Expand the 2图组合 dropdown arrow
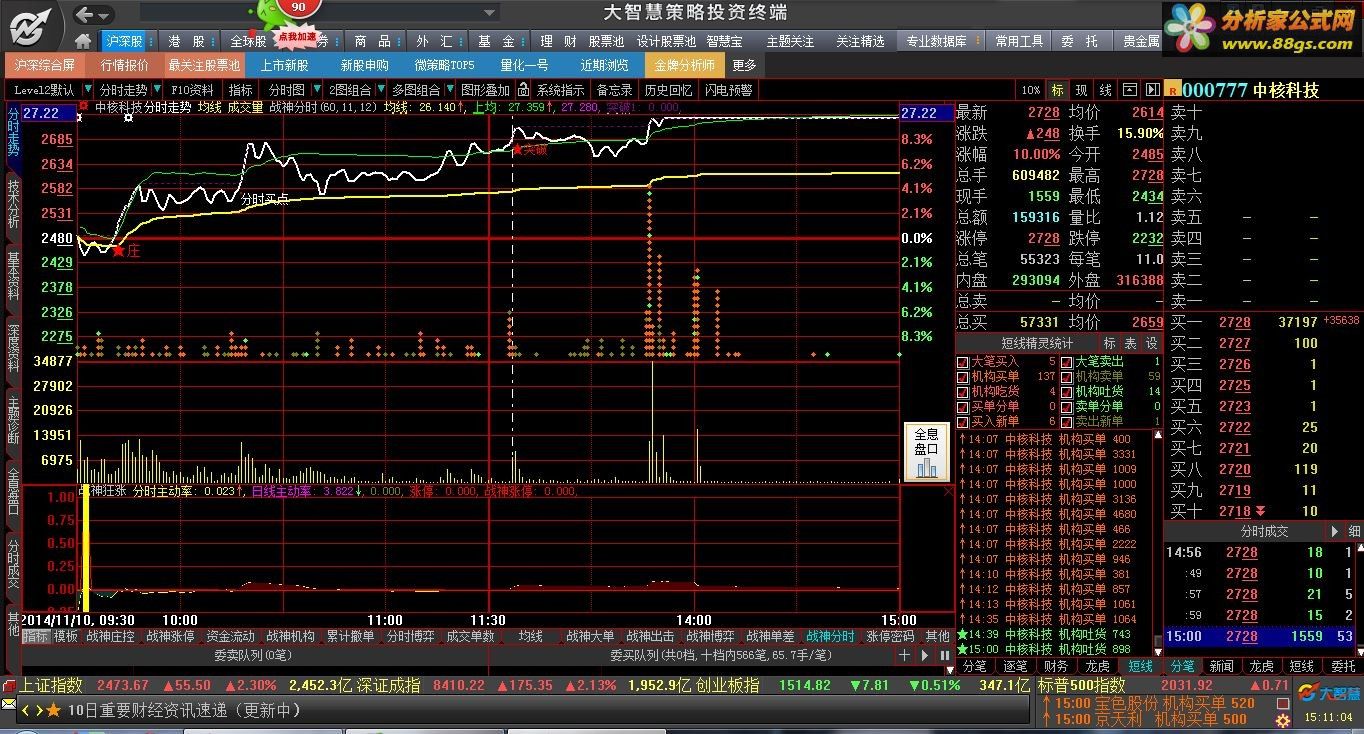 [x=379, y=90]
